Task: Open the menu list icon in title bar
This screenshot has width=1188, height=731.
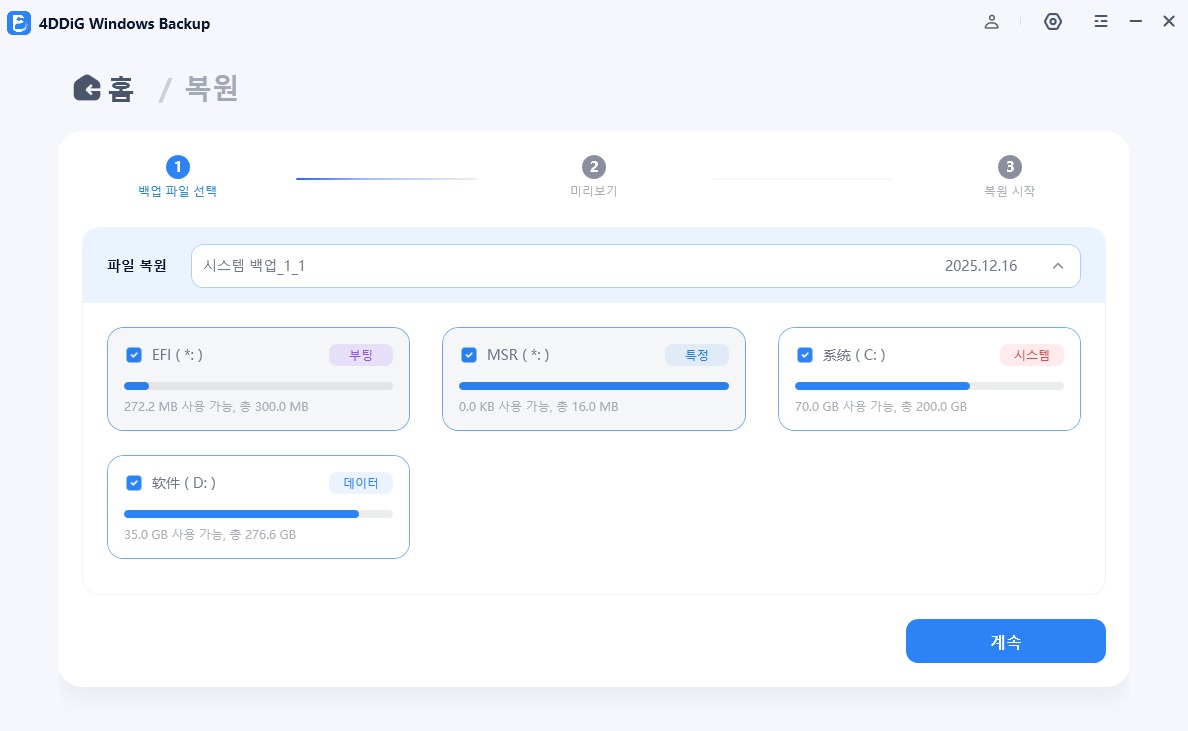Action: pyautogui.click(x=1101, y=21)
